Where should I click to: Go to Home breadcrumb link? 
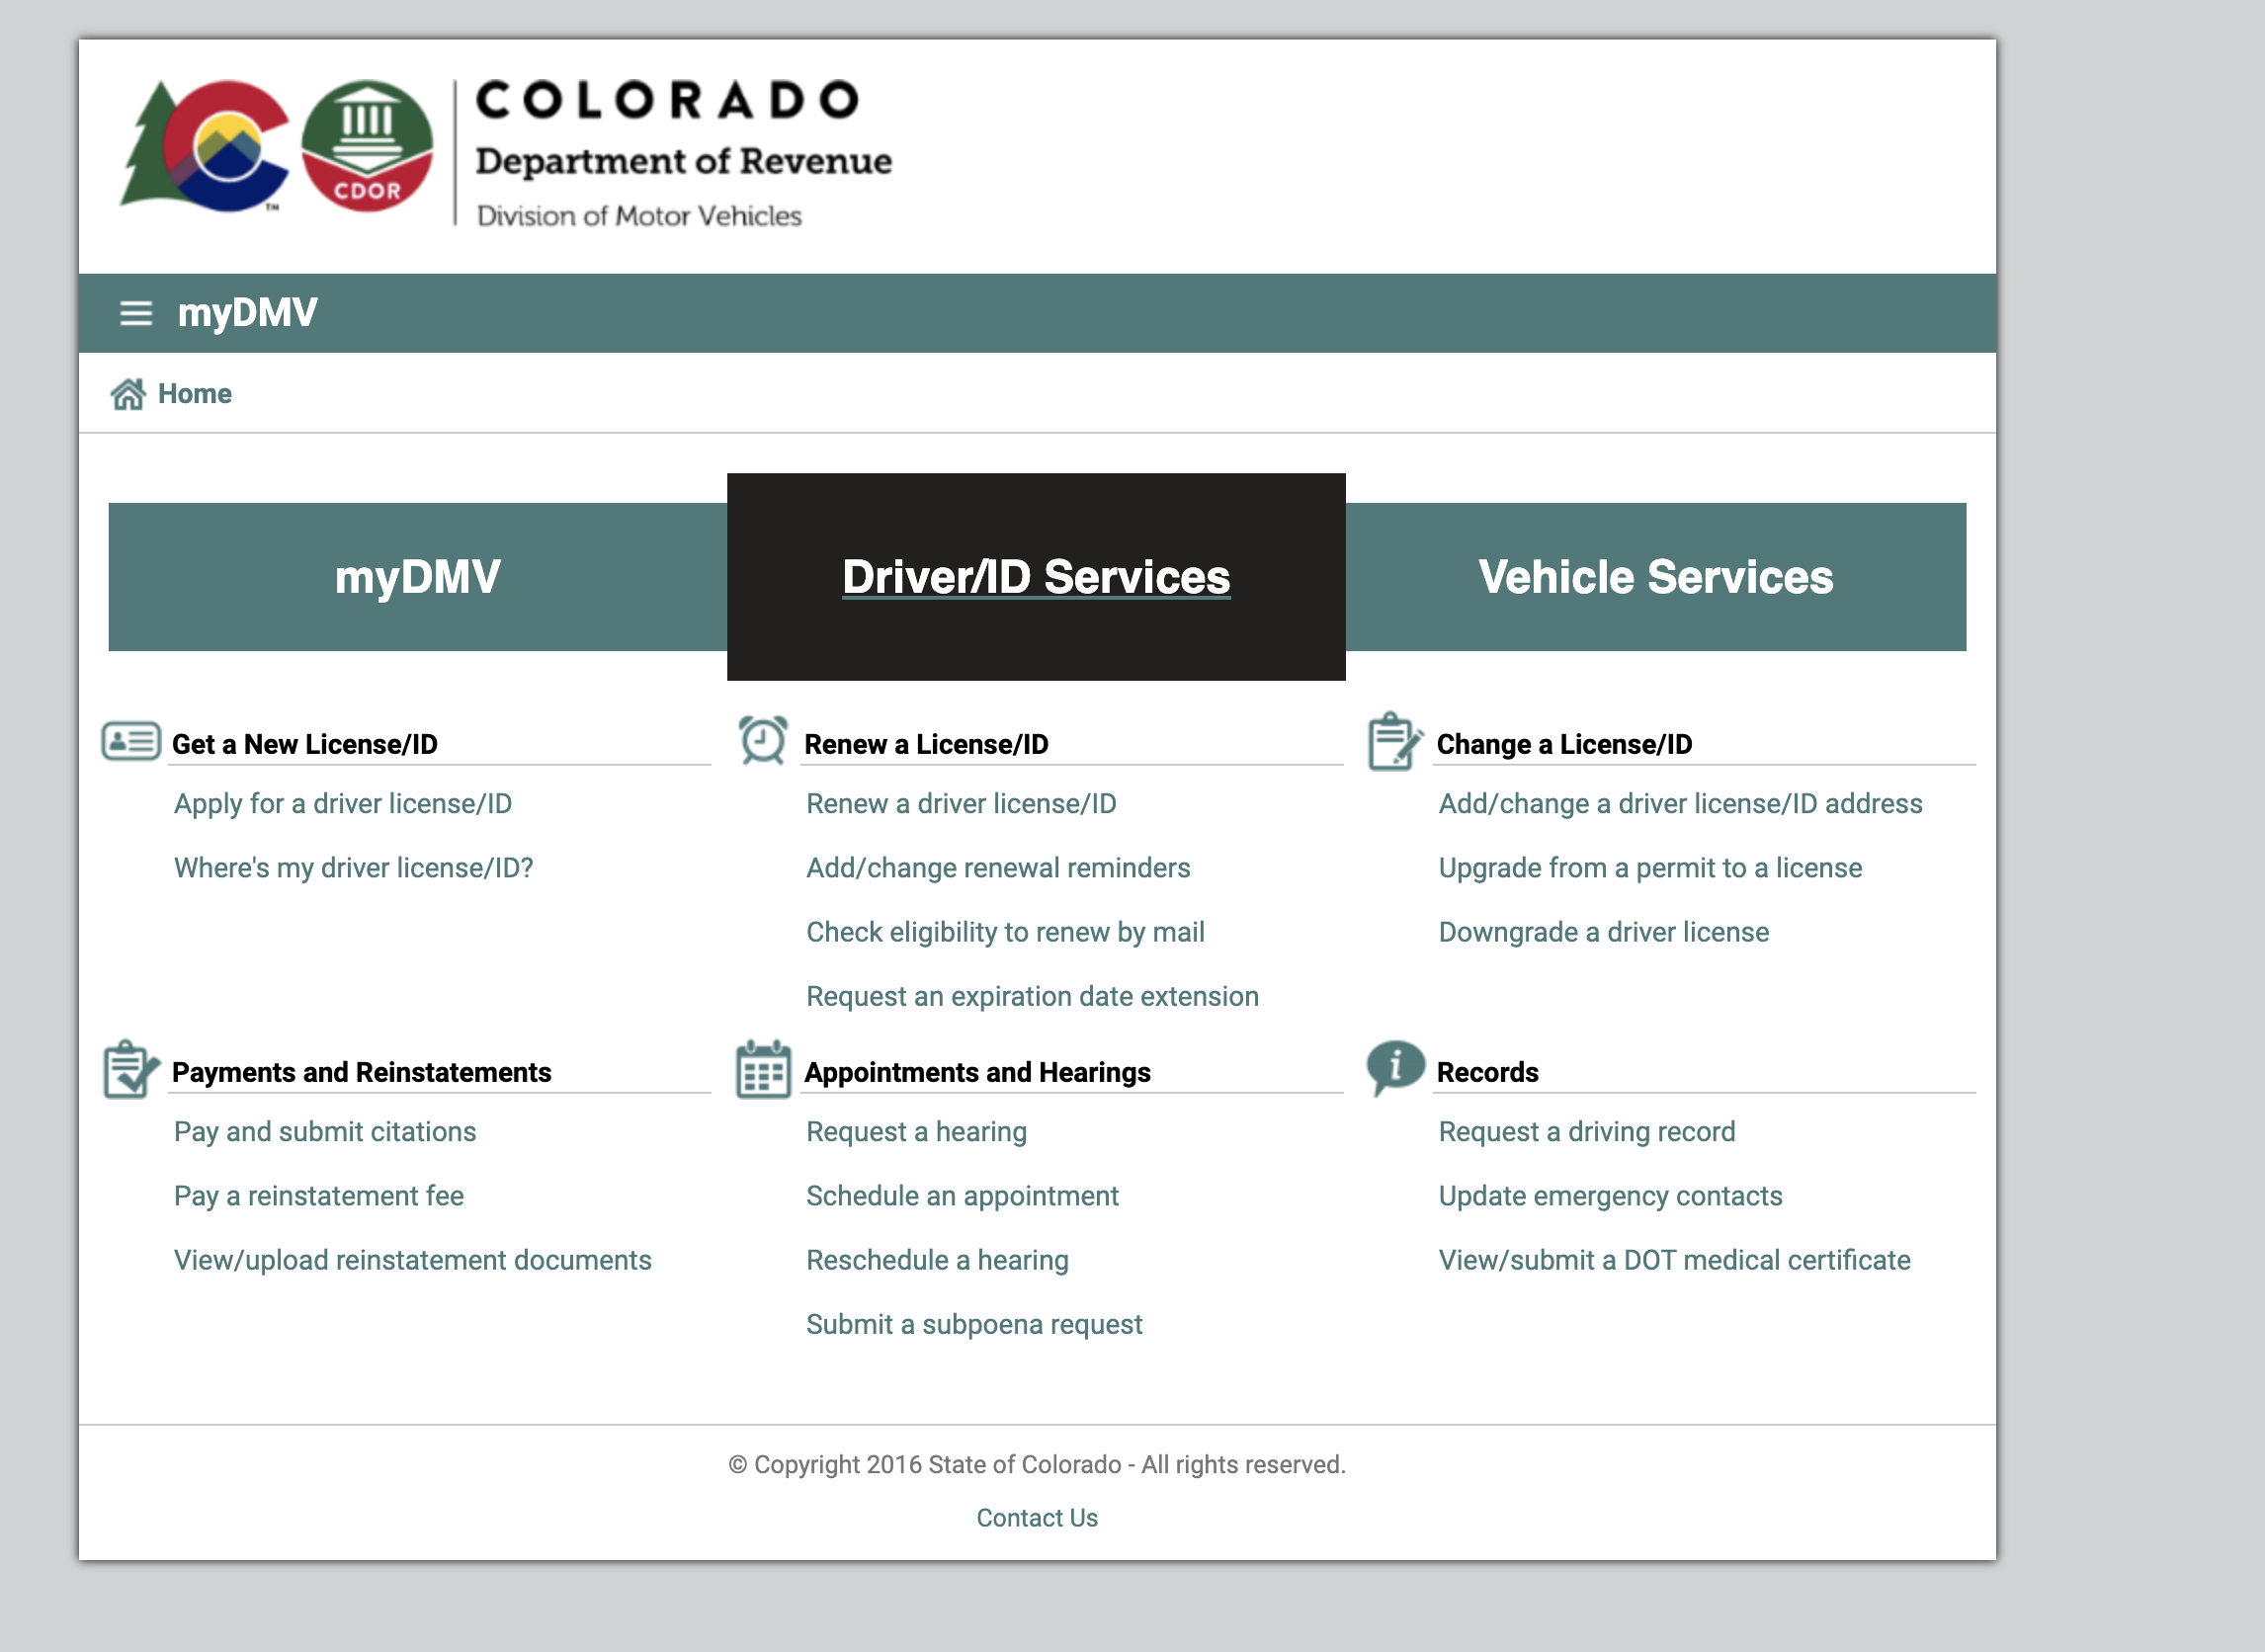click(x=195, y=394)
